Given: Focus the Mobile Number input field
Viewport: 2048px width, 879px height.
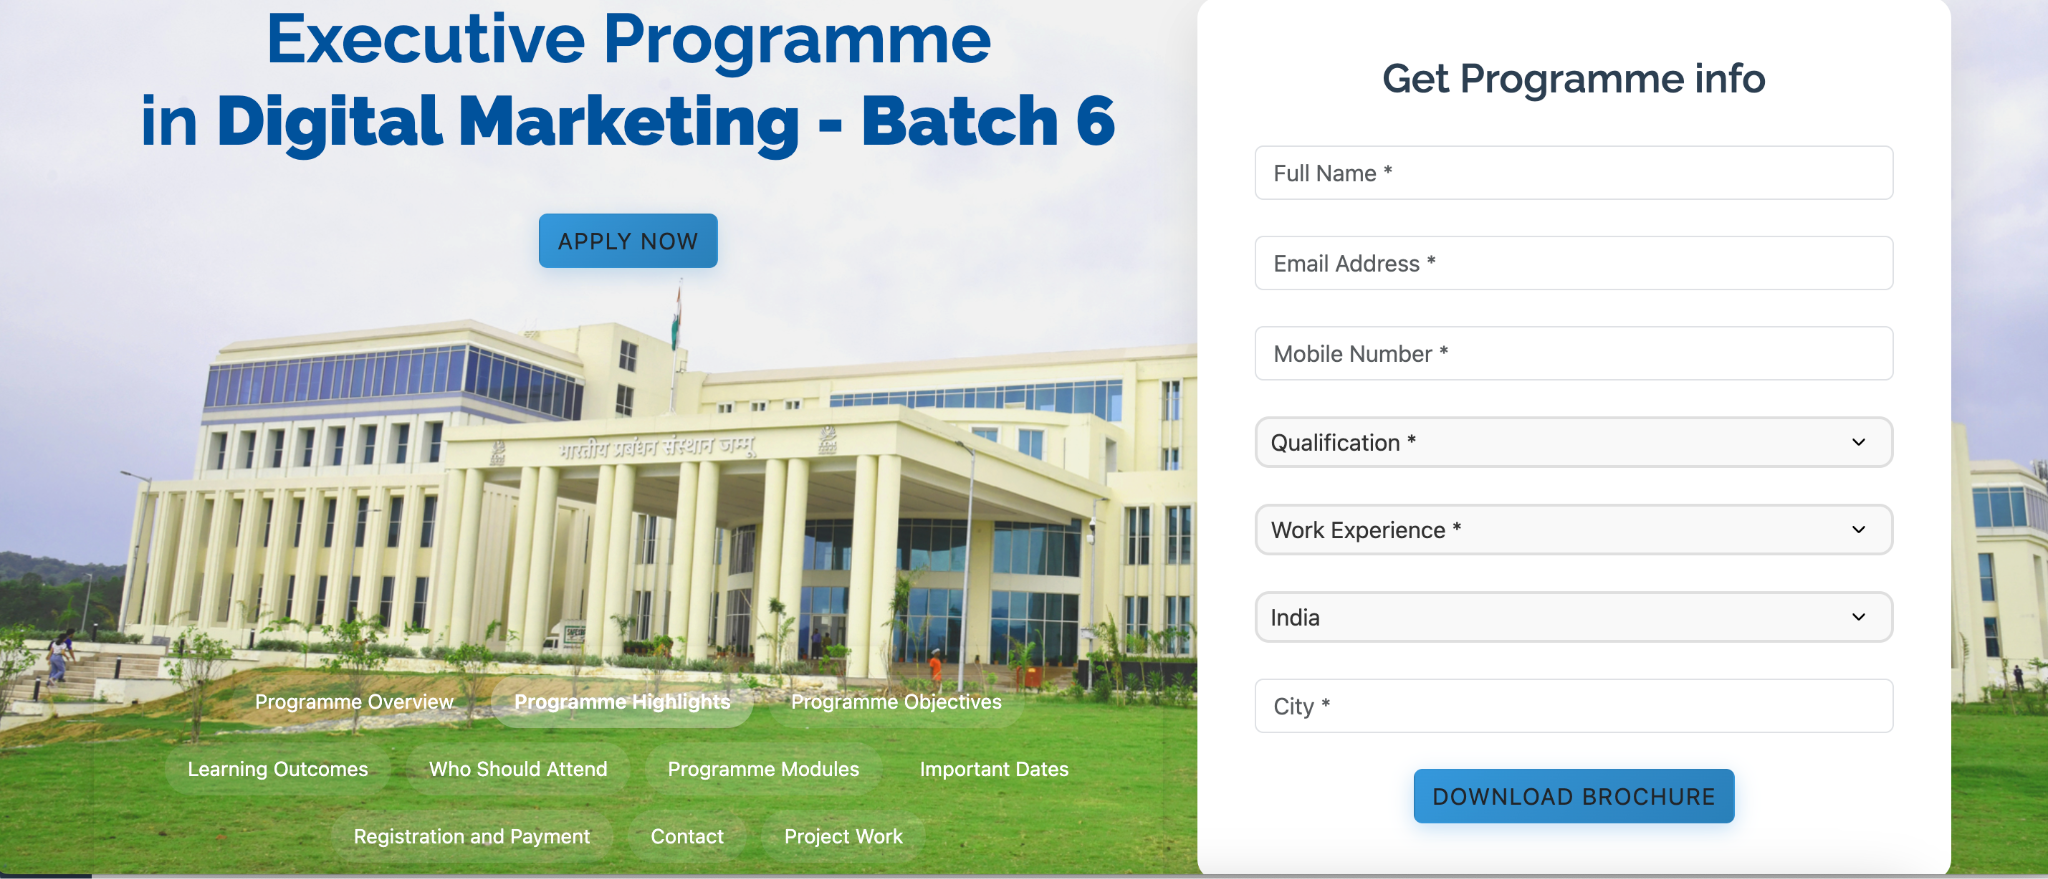Looking at the screenshot, I should 1574,353.
